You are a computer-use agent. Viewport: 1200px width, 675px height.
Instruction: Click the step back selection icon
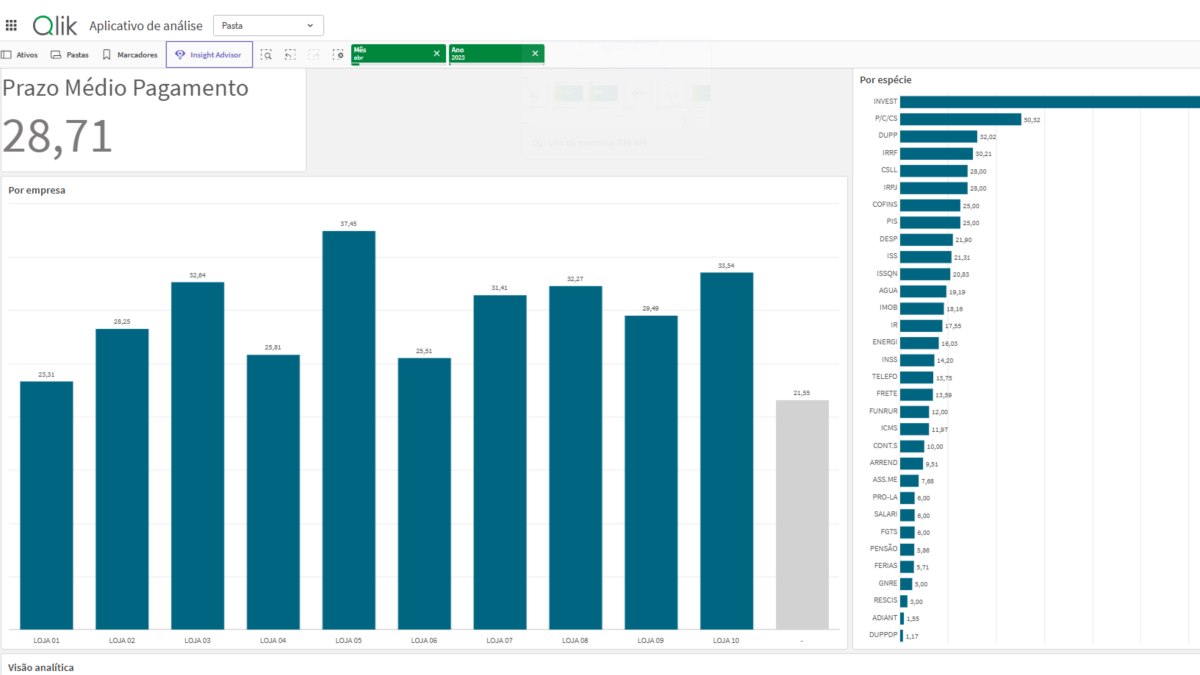click(x=290, y=55)
